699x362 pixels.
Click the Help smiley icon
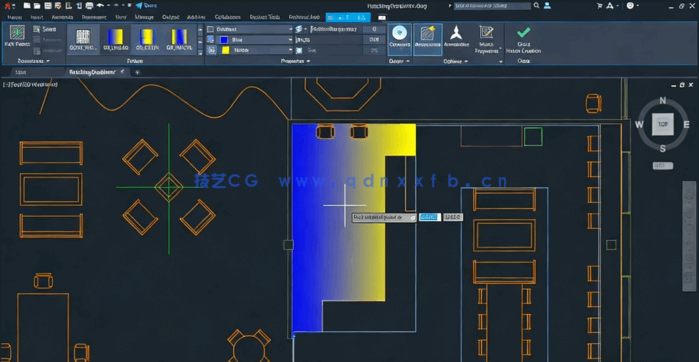(x=630, y=6)
